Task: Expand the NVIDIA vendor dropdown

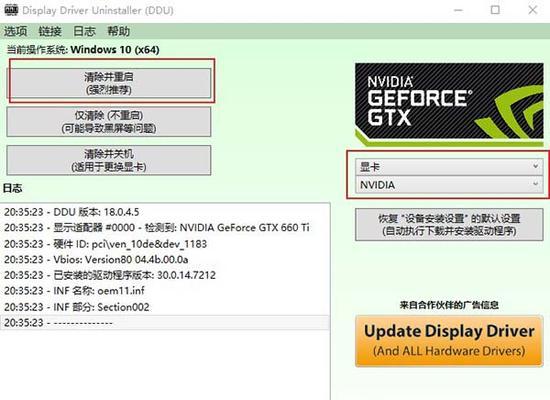Action: (448, 185)
